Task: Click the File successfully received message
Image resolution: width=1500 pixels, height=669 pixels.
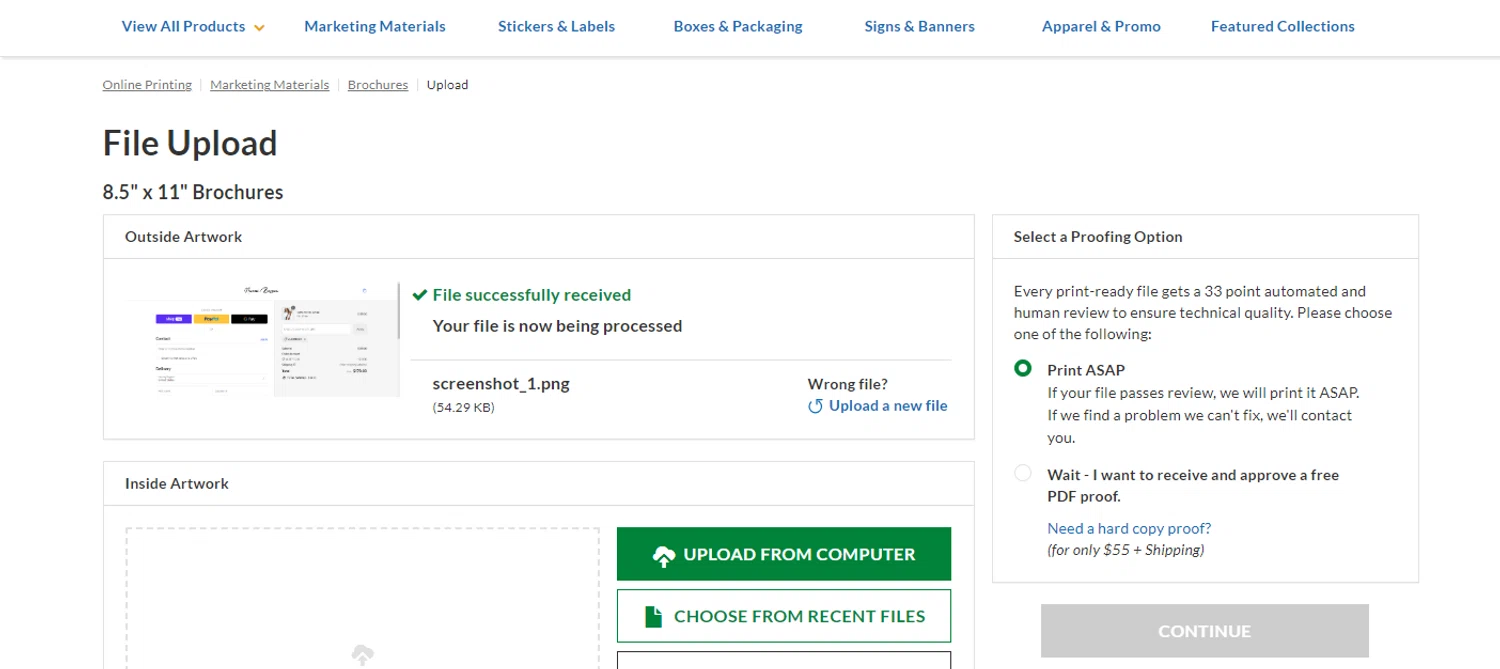Action: click(532, 295)
